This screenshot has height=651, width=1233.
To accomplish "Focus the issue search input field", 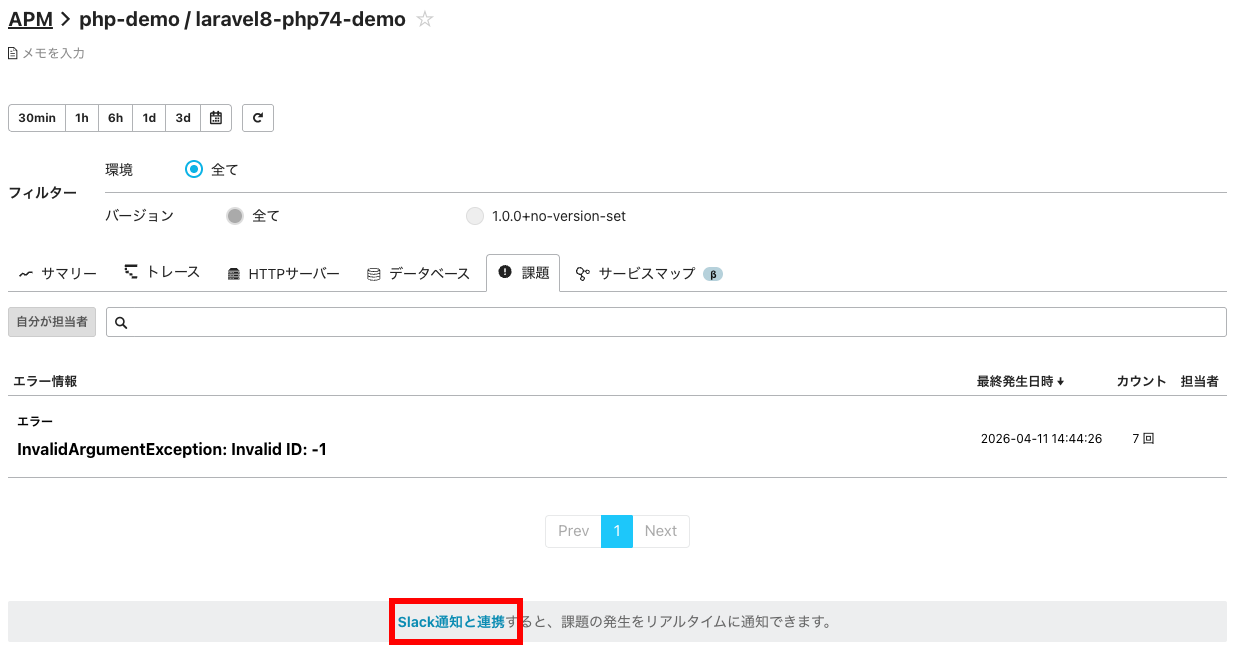I will coord(666,322).
